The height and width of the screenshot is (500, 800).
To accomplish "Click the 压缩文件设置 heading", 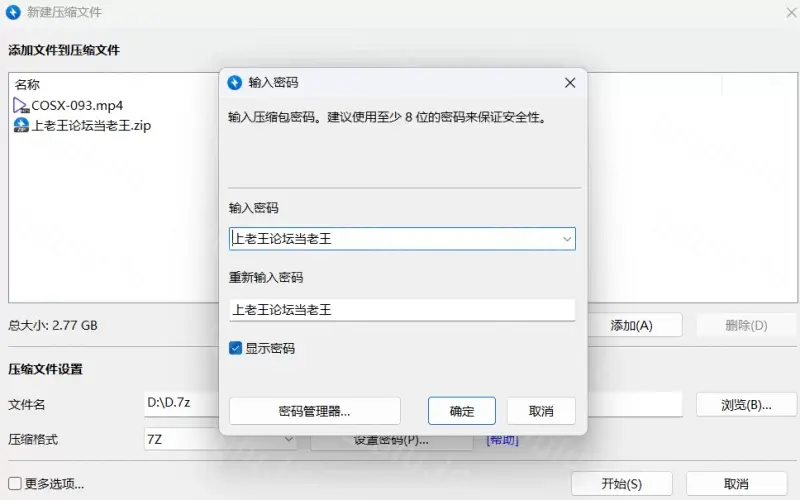I will coord(45,369).
